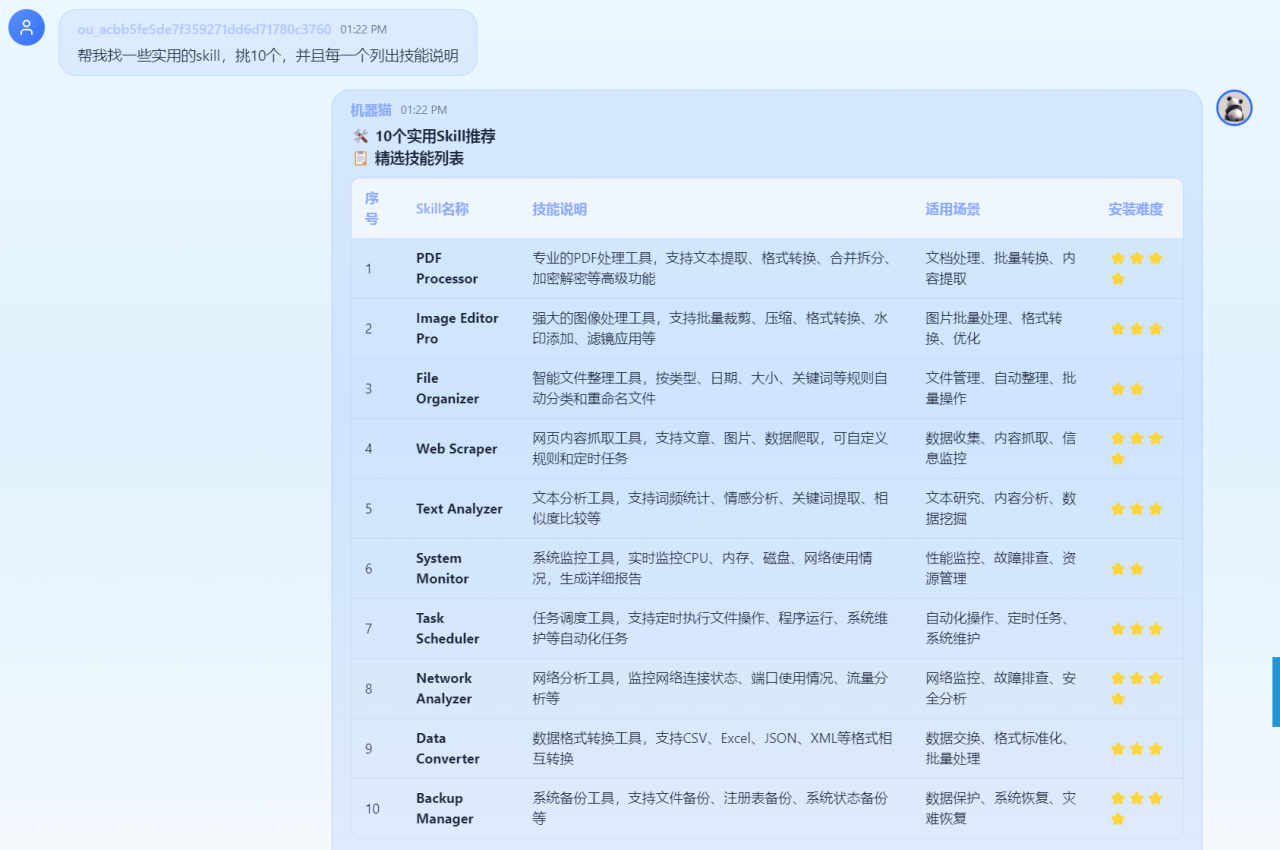Click the PDF Processor description text
The image size is (1280, 850).
(x=711, y=268)
